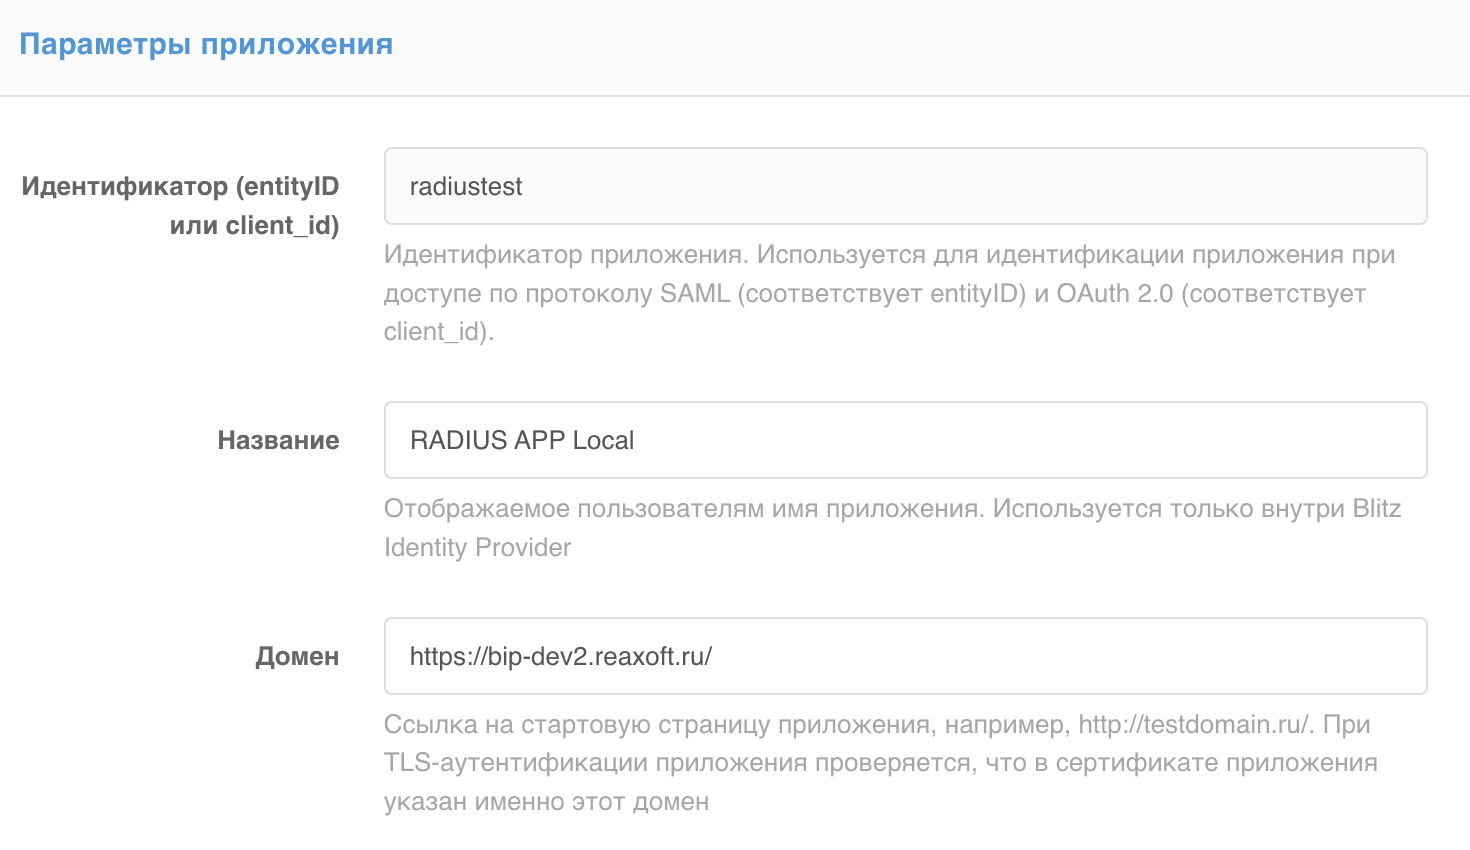Focus the identifier field containing "radiustest"
The height and width of the screenshot is (850, 1470).
click(x=905, y=187)
